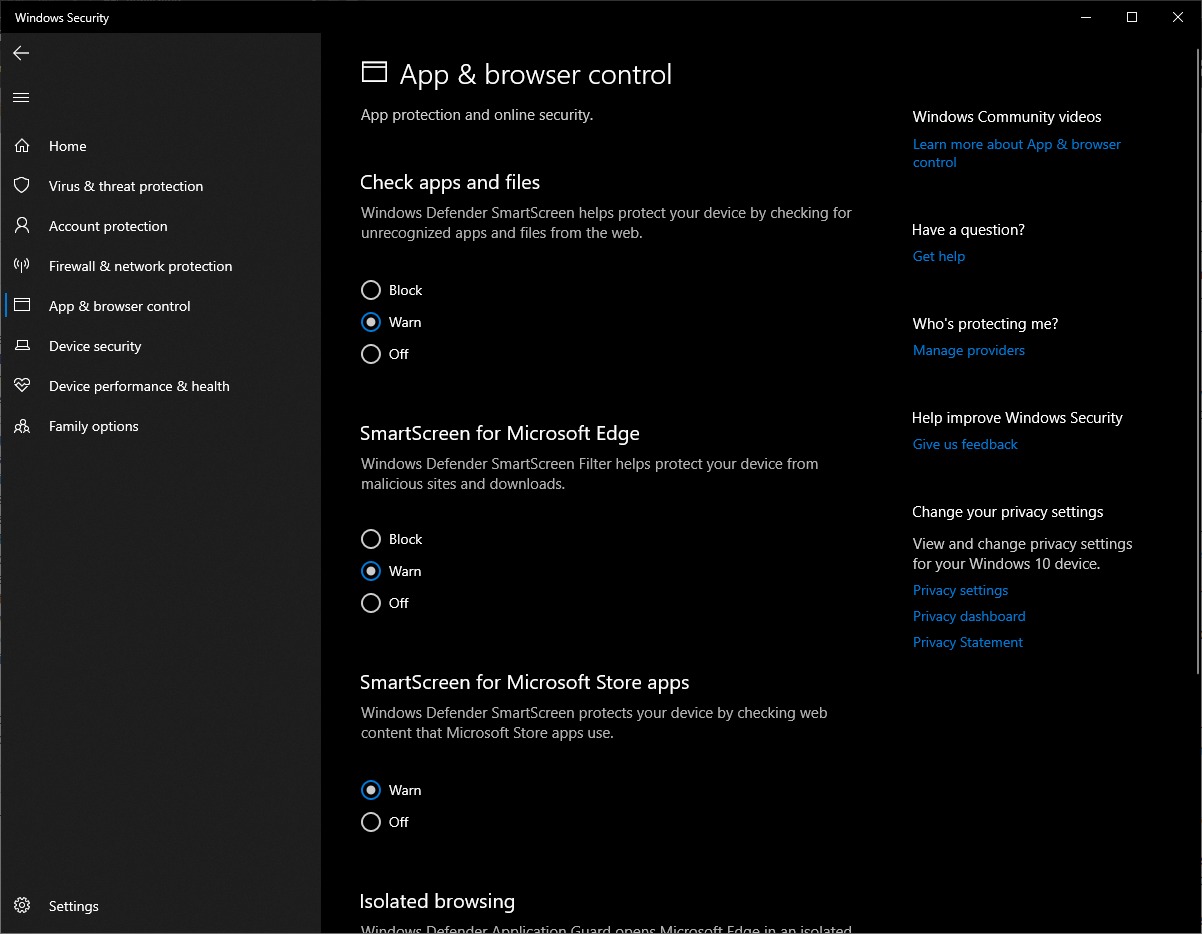This screenshot has width=1202, height=934.
Task: Select Block under Check apps and files
Action: point(371,290)
